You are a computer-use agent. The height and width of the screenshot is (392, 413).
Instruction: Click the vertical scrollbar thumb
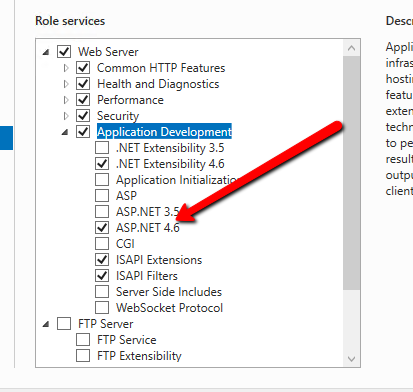(351, 173)
